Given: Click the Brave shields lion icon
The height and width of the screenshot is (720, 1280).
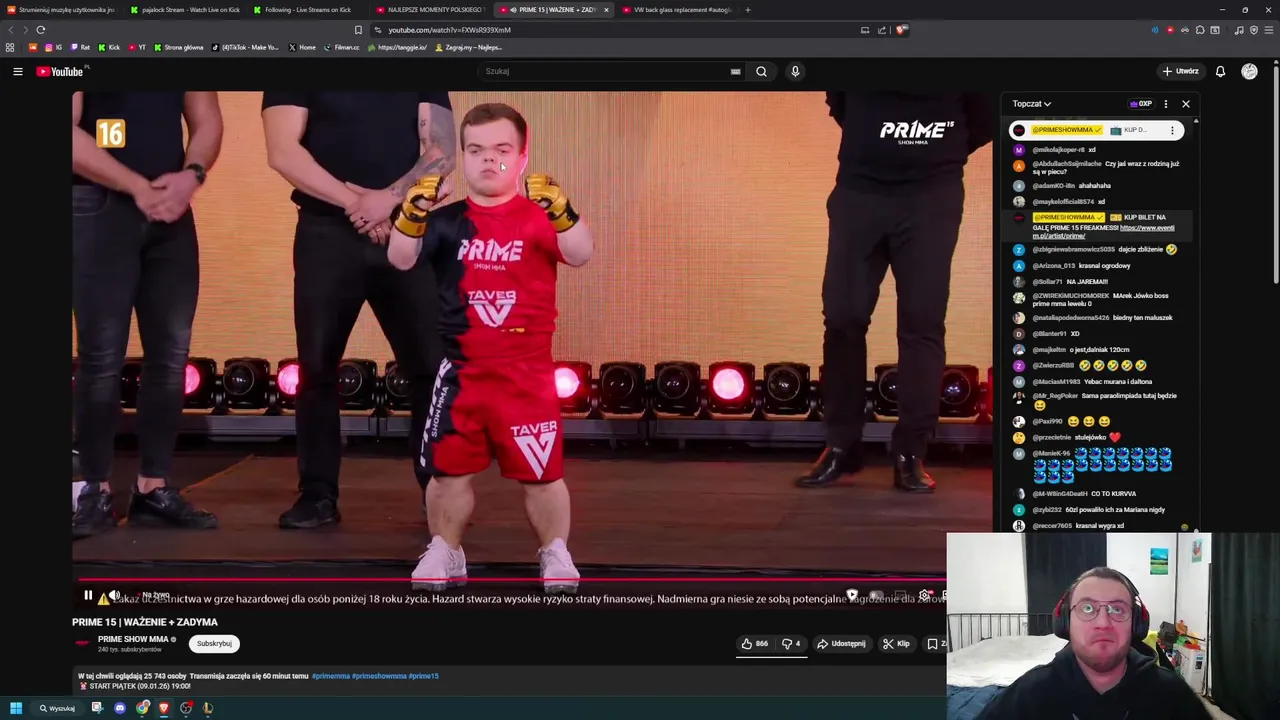Looking at the screenshot, I should [x=901, y=30].
